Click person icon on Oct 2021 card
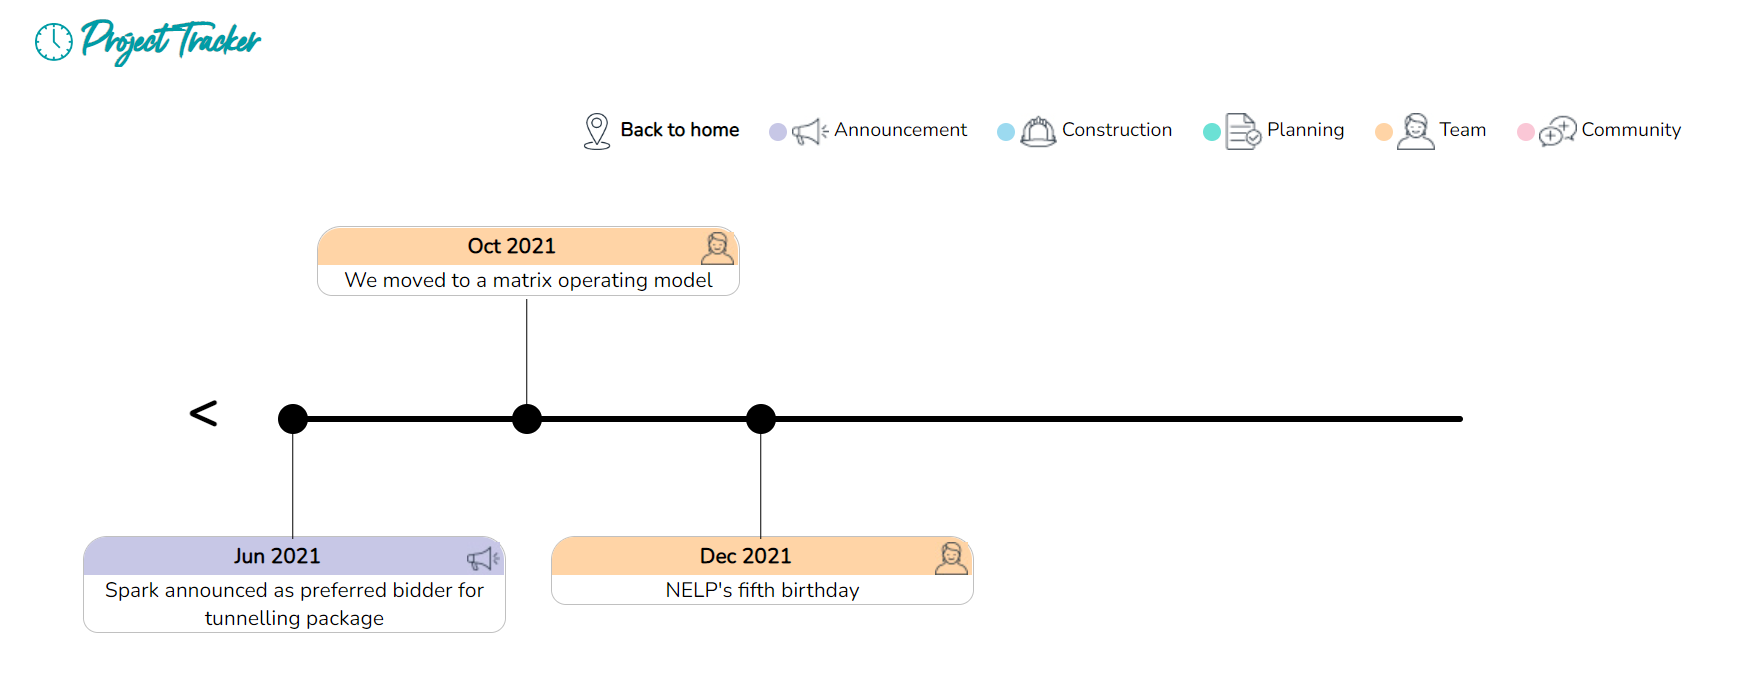Viewport: 1753px width, 680px height. pyautogui.click(x=717, y=248)
